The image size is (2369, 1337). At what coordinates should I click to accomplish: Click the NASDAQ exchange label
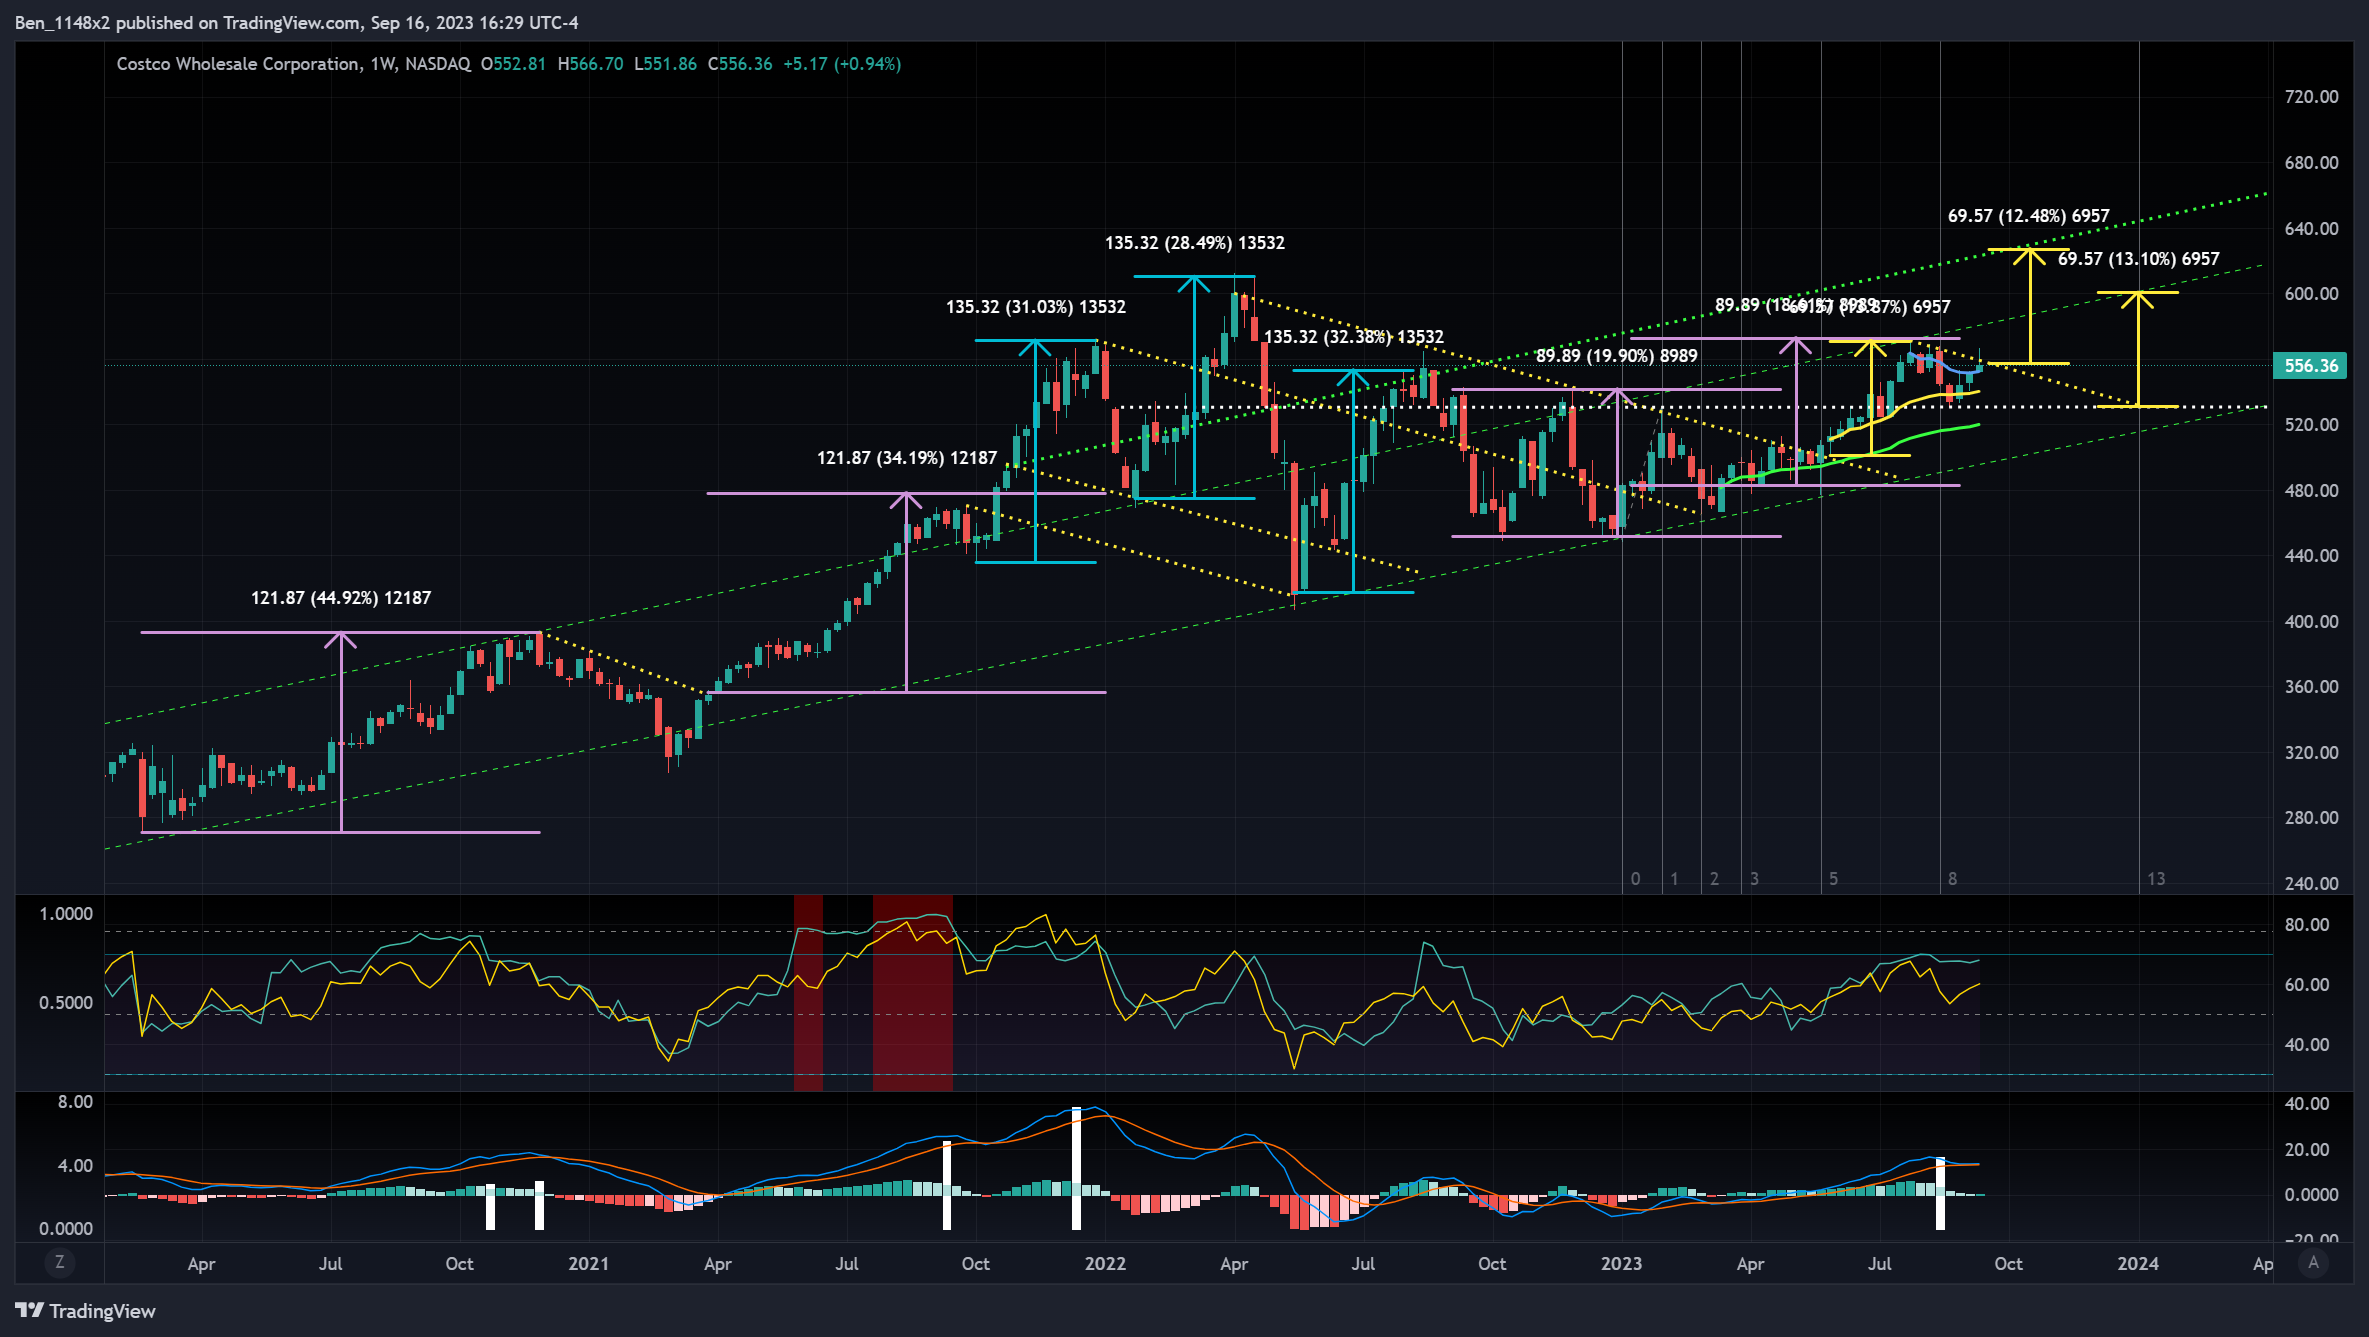[x=438, y=64]
